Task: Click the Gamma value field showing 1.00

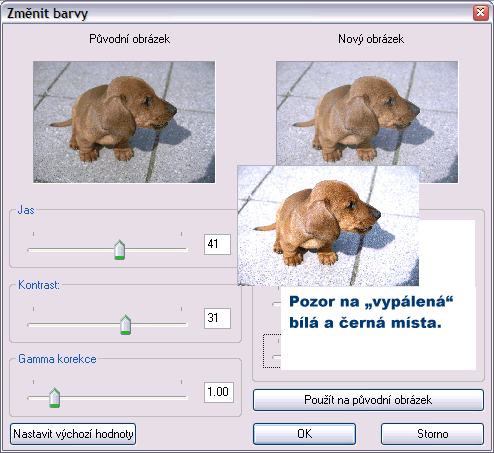Action: pyautogui.click(x=219, y=392)
